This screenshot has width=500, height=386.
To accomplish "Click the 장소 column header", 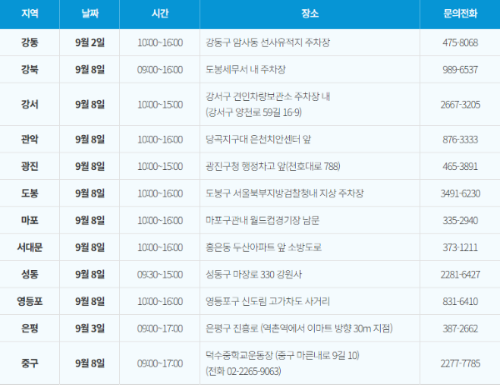I will point(310,13).
